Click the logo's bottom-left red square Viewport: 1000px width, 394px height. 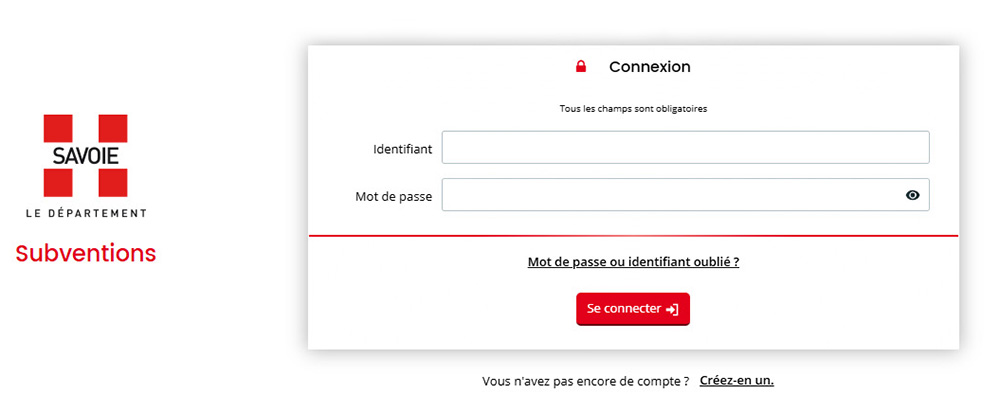coord(59,183)
